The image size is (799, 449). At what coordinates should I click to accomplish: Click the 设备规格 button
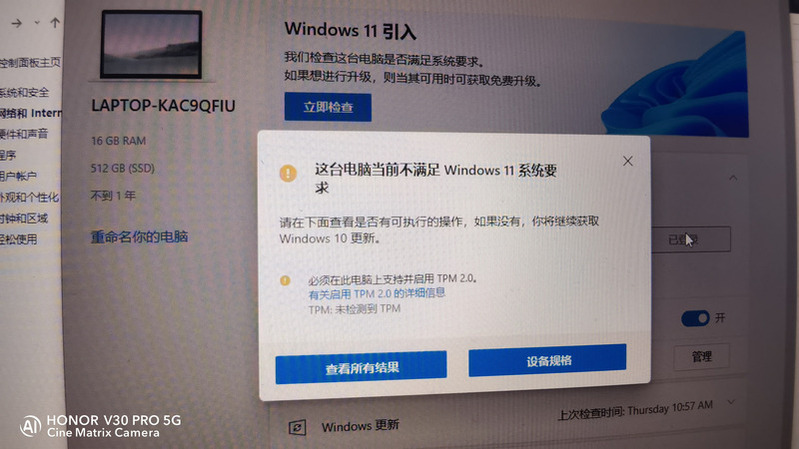click(547, 360)
